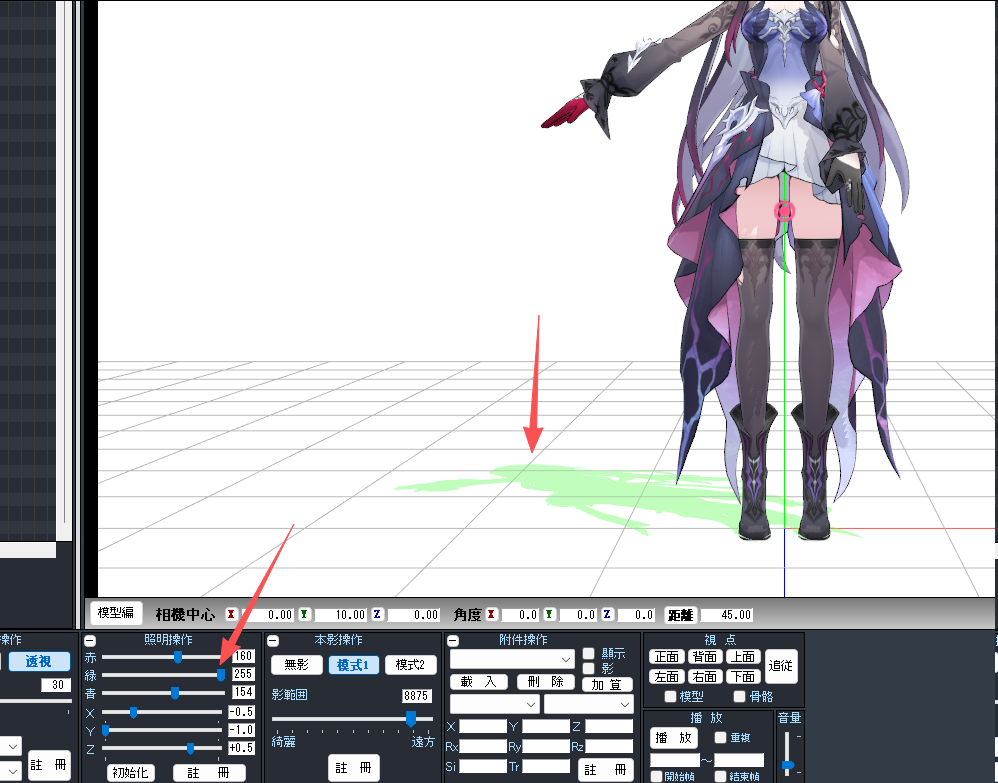
Task: Click the pink bone marker on the model
Action: pyautogui.click(x=784, y=211)
